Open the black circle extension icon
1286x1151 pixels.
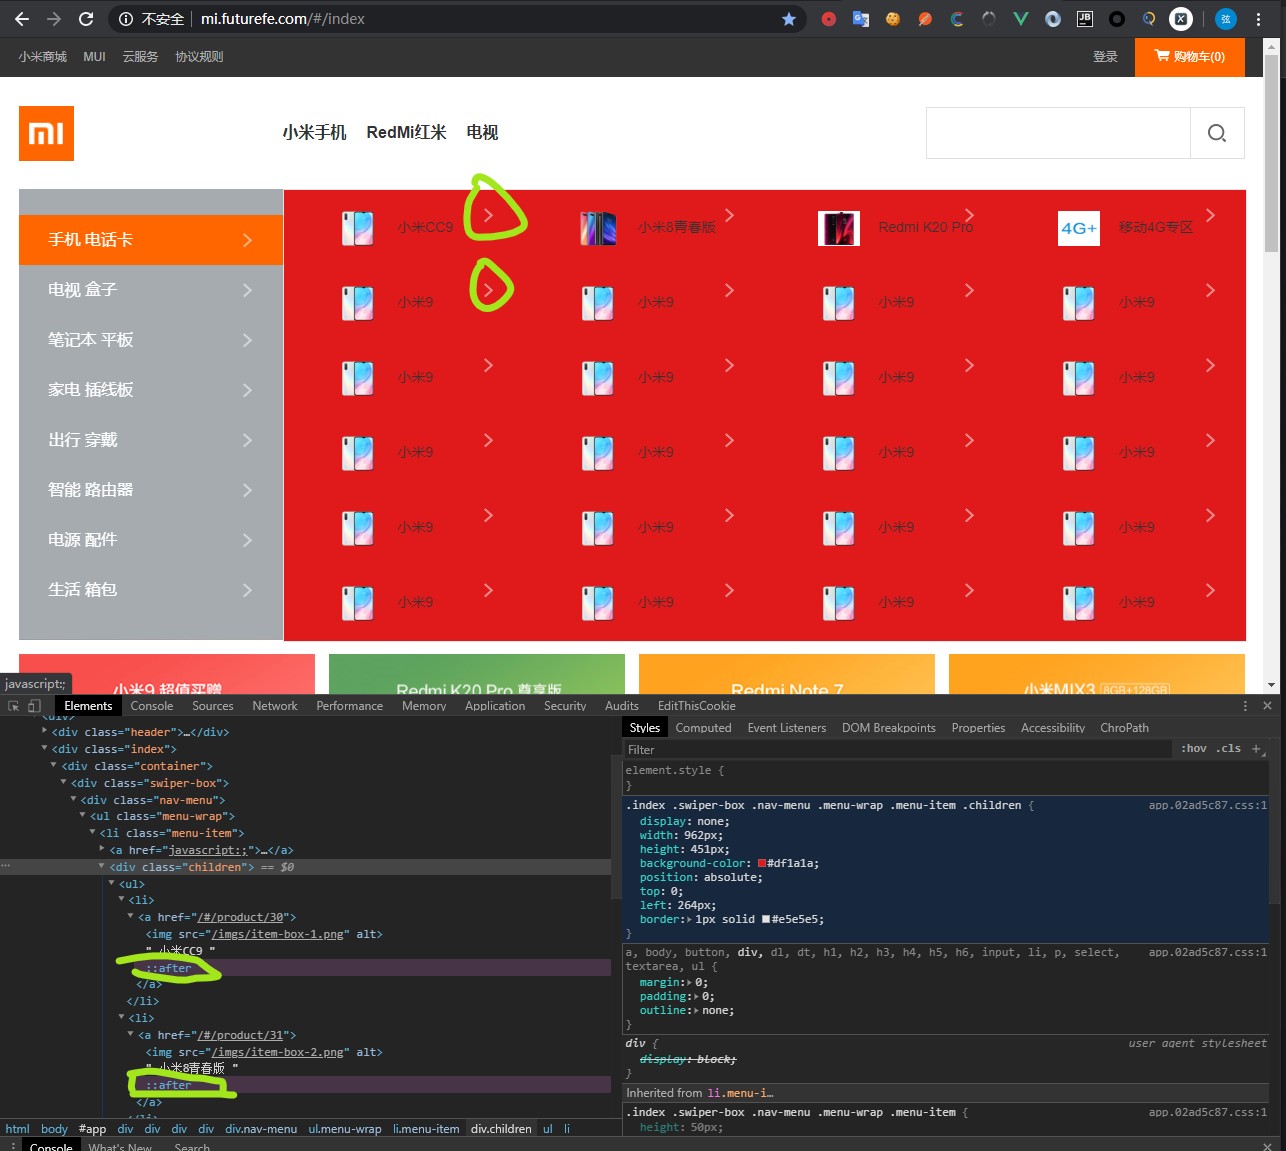tap(1117, 19)
